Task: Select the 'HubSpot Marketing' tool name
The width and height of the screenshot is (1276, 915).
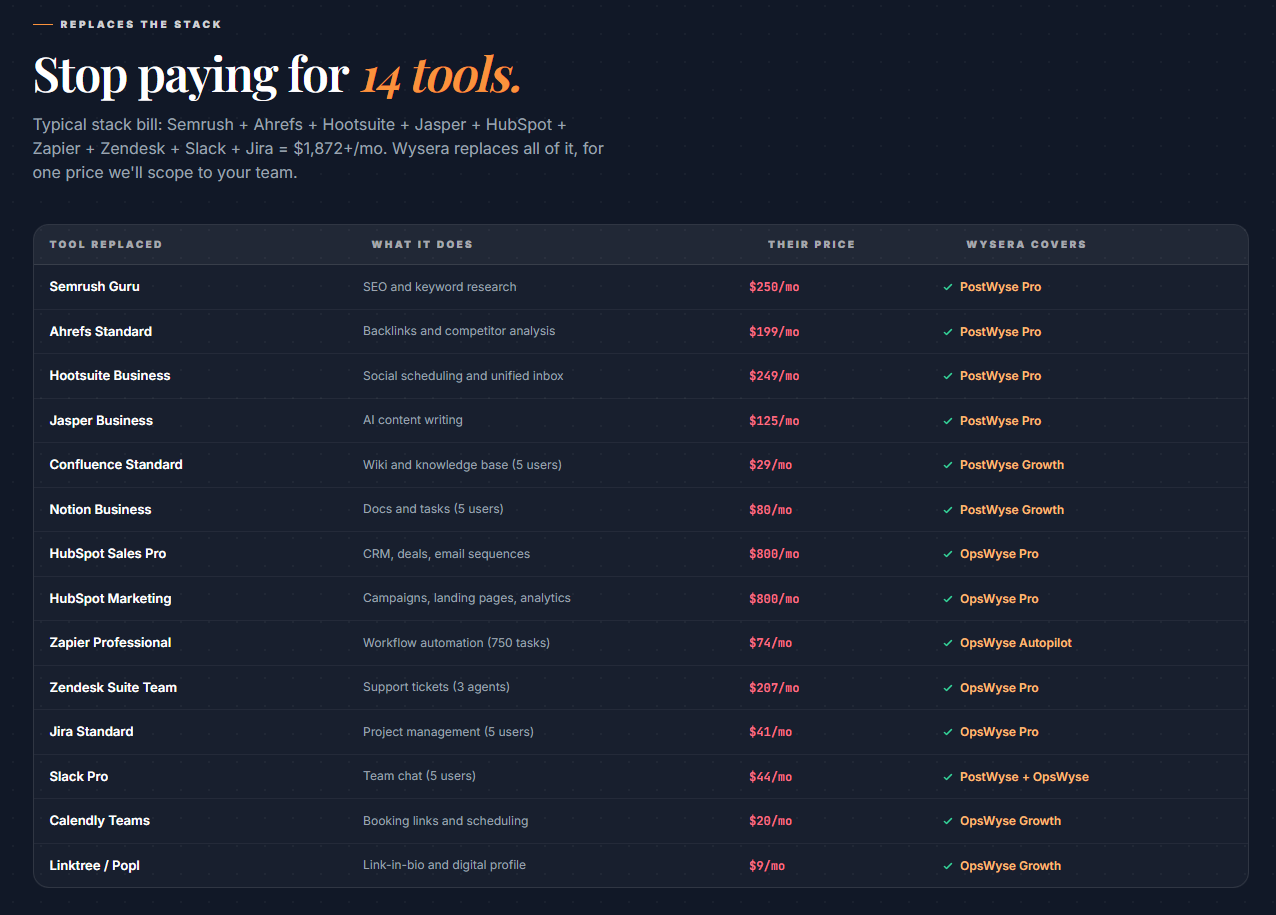Action: (110, 598)
